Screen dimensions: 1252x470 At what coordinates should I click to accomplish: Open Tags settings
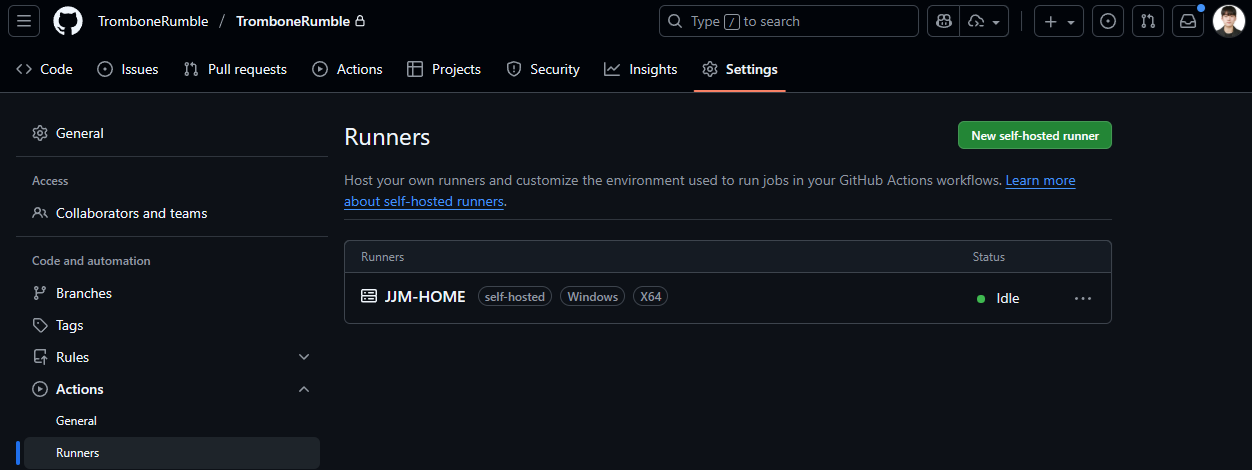(172, 325)
